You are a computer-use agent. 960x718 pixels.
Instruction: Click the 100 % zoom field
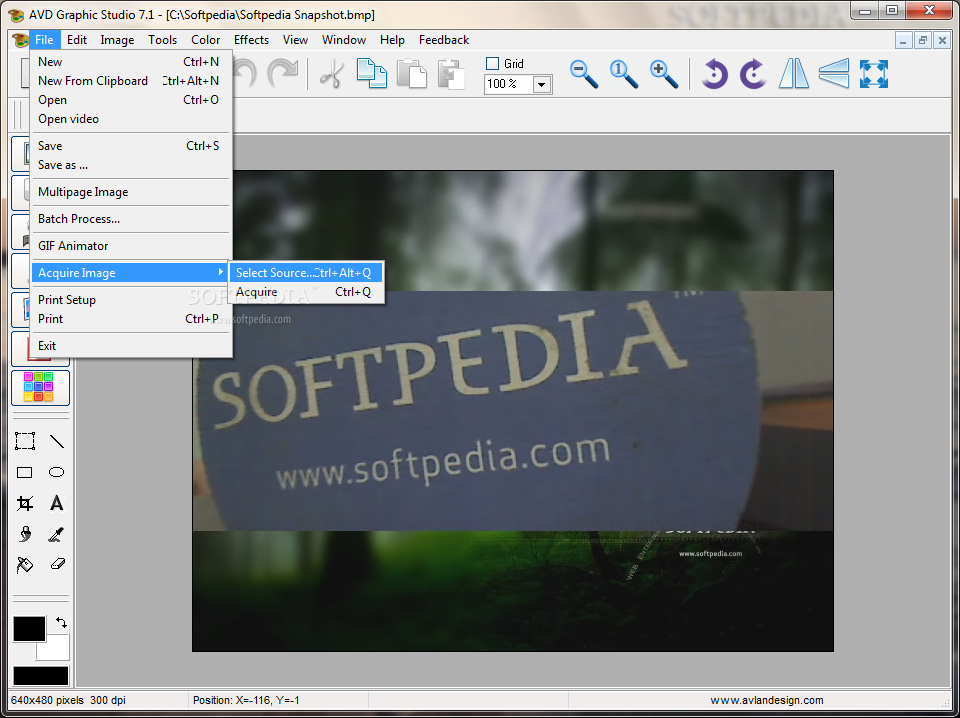(x=509, y=84)
